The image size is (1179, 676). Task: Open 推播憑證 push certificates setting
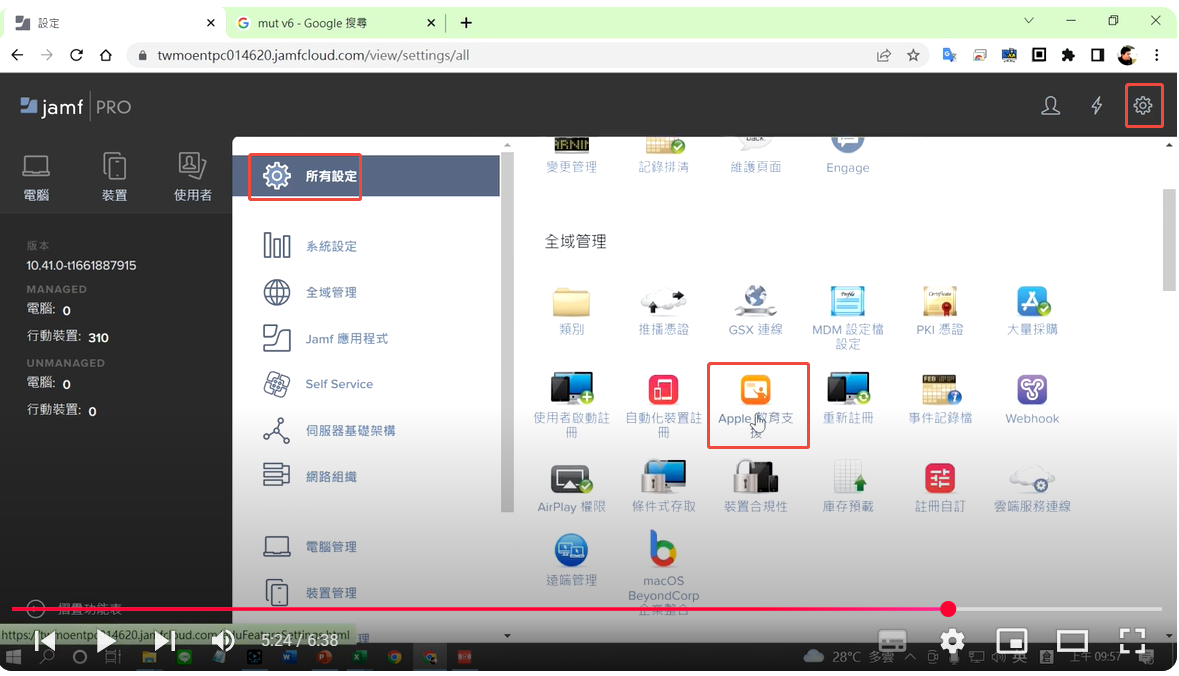click(x=663, y=302)
